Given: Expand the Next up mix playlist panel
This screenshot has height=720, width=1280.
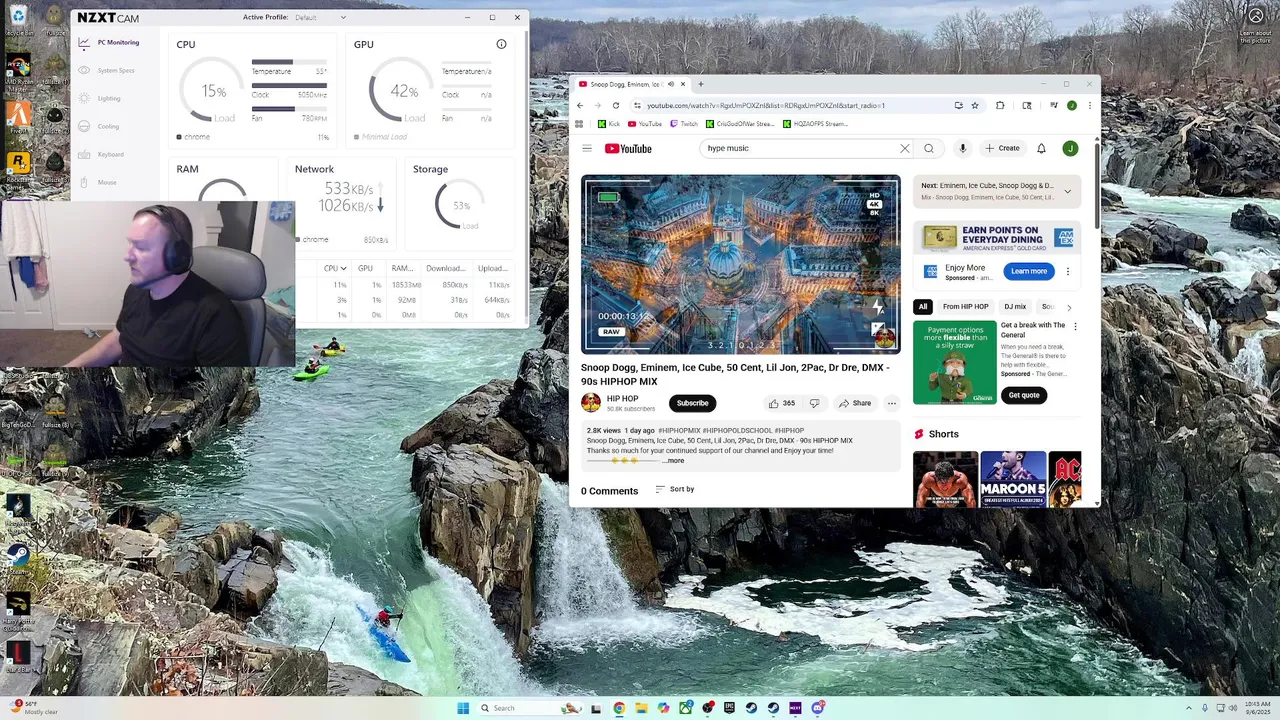Looking at the screenshot, I should coord(1067,191).
